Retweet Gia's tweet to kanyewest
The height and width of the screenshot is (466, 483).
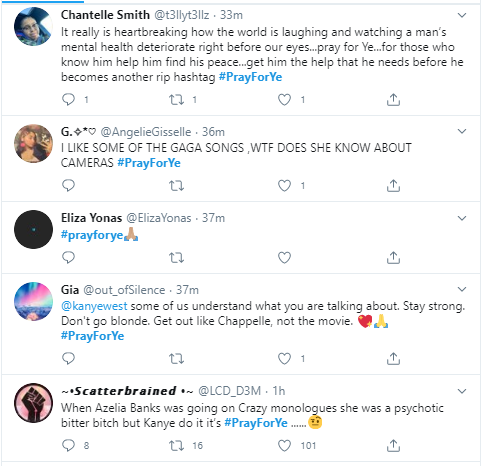point(176,359)
